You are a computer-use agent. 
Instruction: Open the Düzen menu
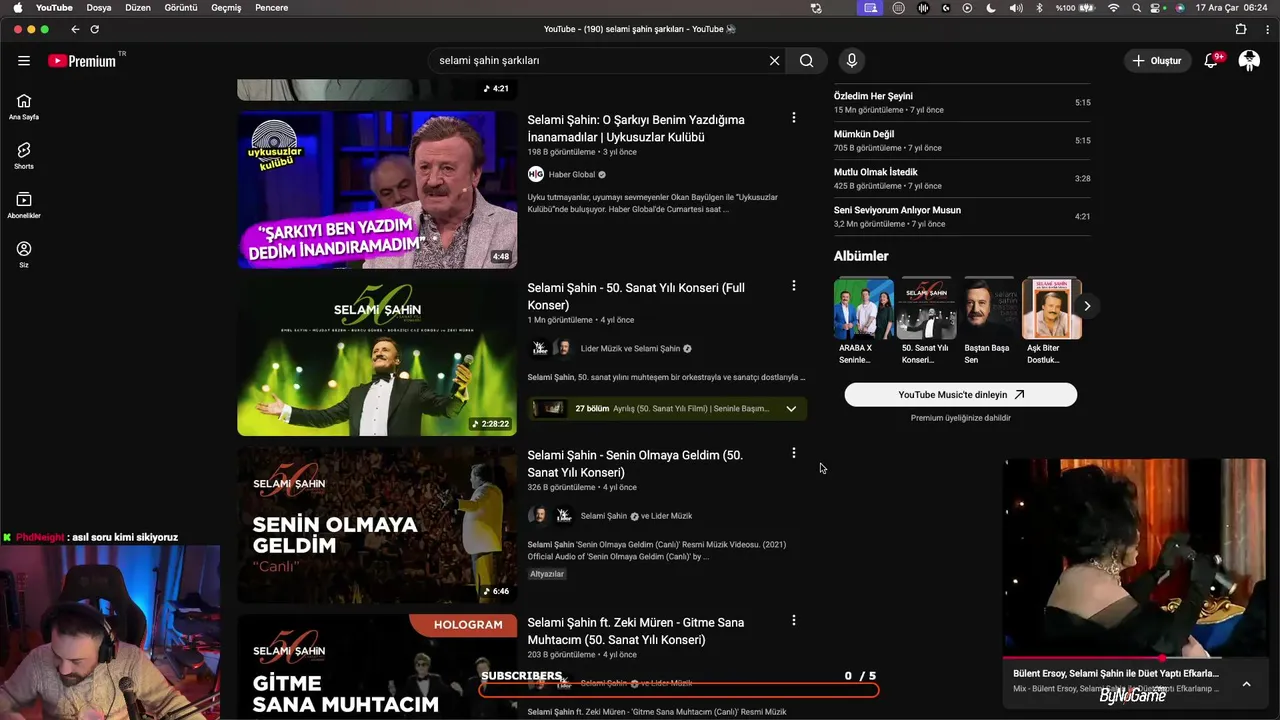coord(138,8)
